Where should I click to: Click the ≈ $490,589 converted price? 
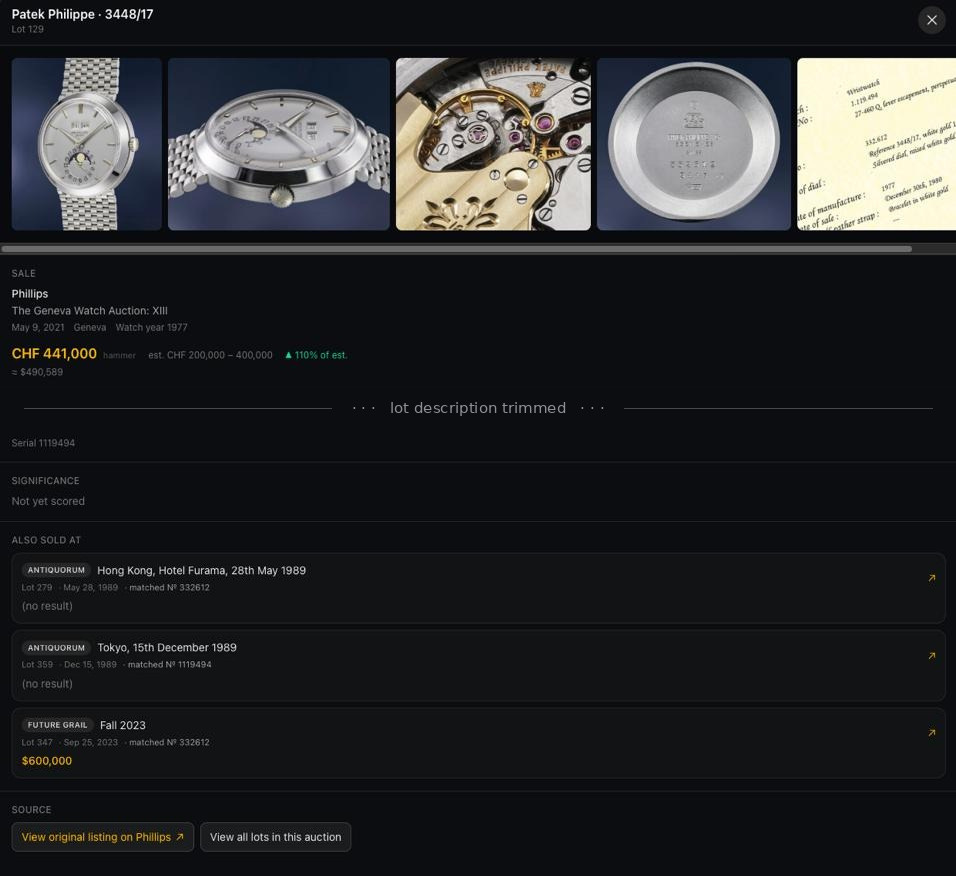tap(37, 372)
